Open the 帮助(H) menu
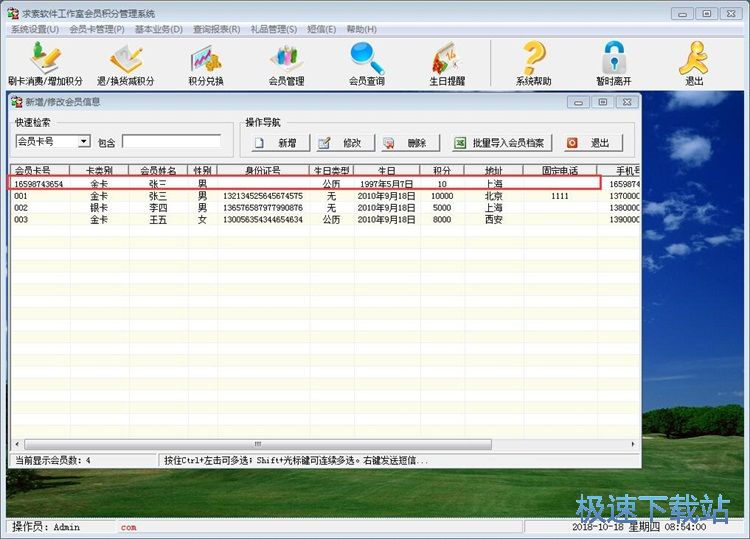750x539 pixels. 362,29
